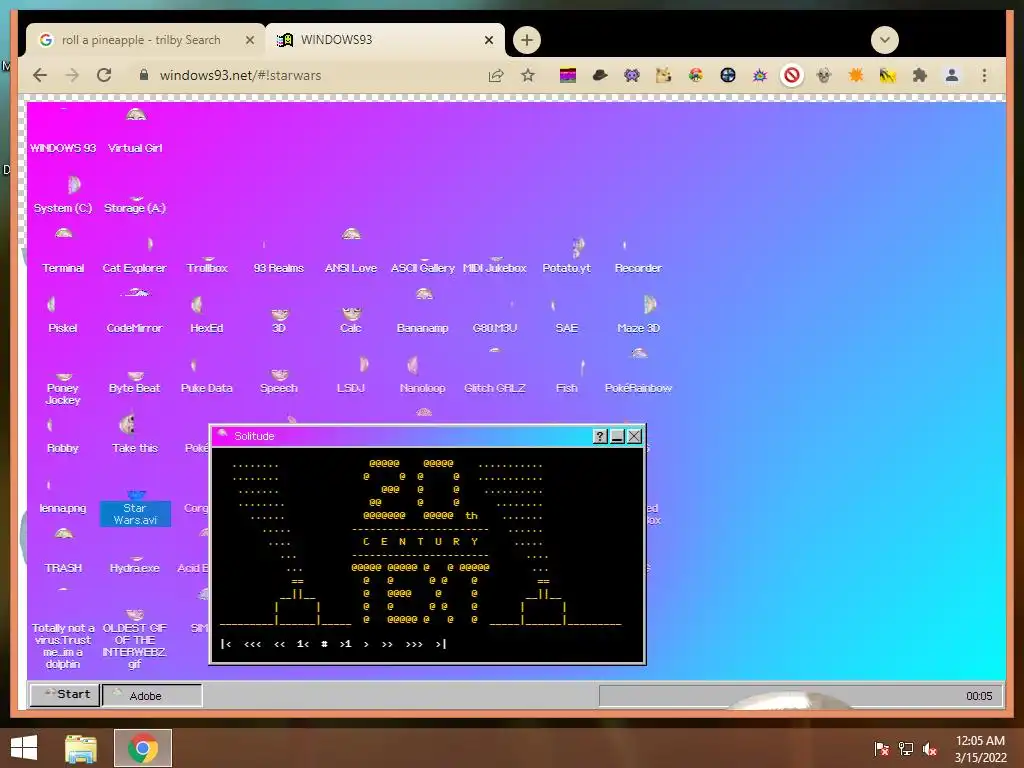Select the Adobe taskbar item
This screenshot has width=1024, height=768.
pos(152,696)
